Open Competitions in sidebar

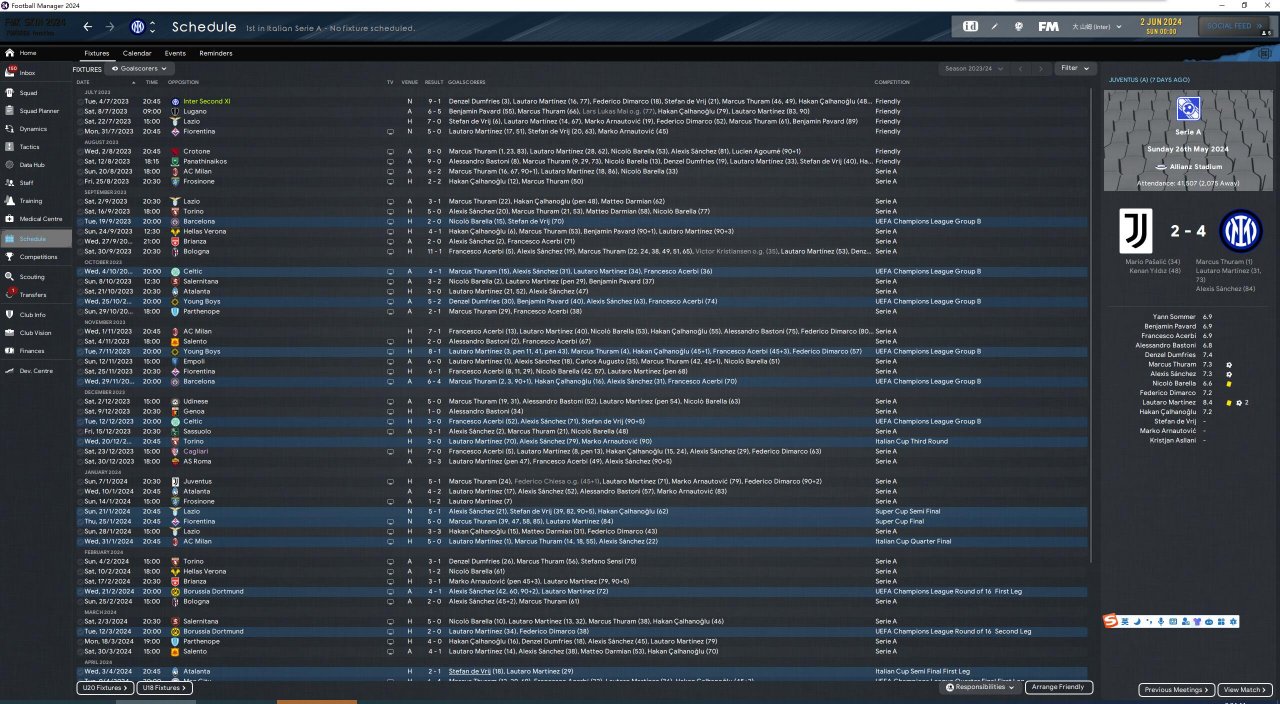click(x=38, y=257)
